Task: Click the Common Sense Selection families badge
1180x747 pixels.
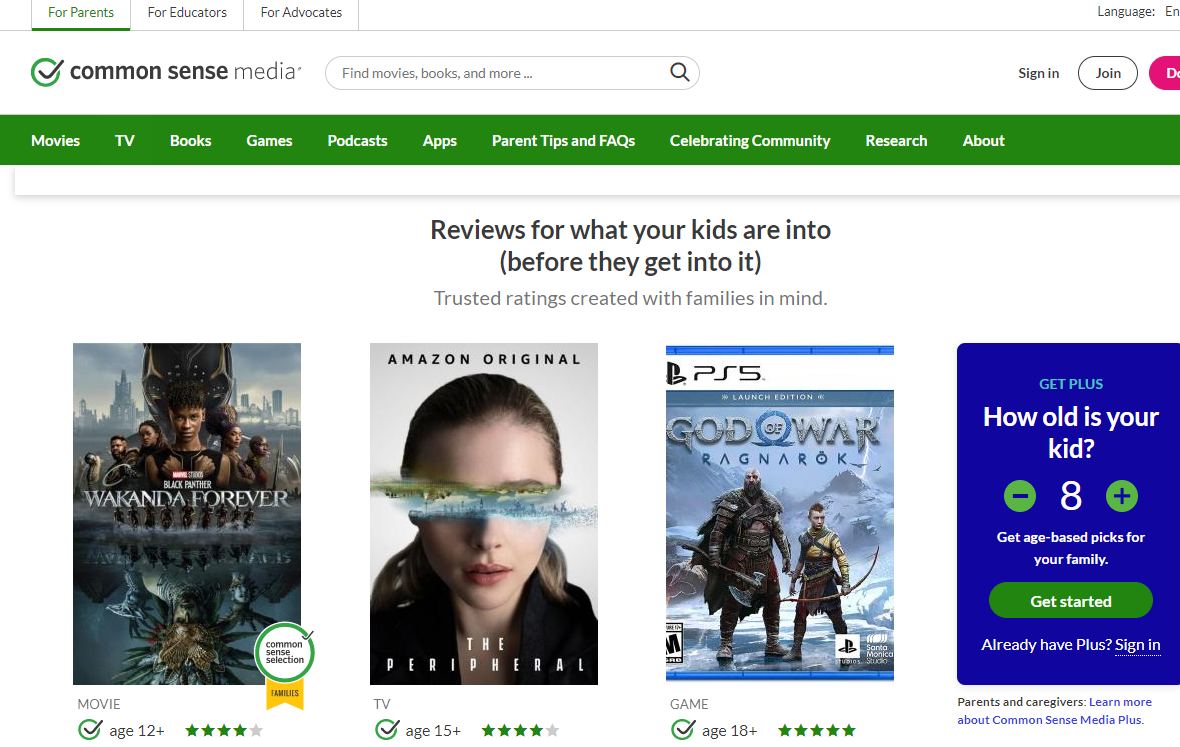Action: point(284,664)
